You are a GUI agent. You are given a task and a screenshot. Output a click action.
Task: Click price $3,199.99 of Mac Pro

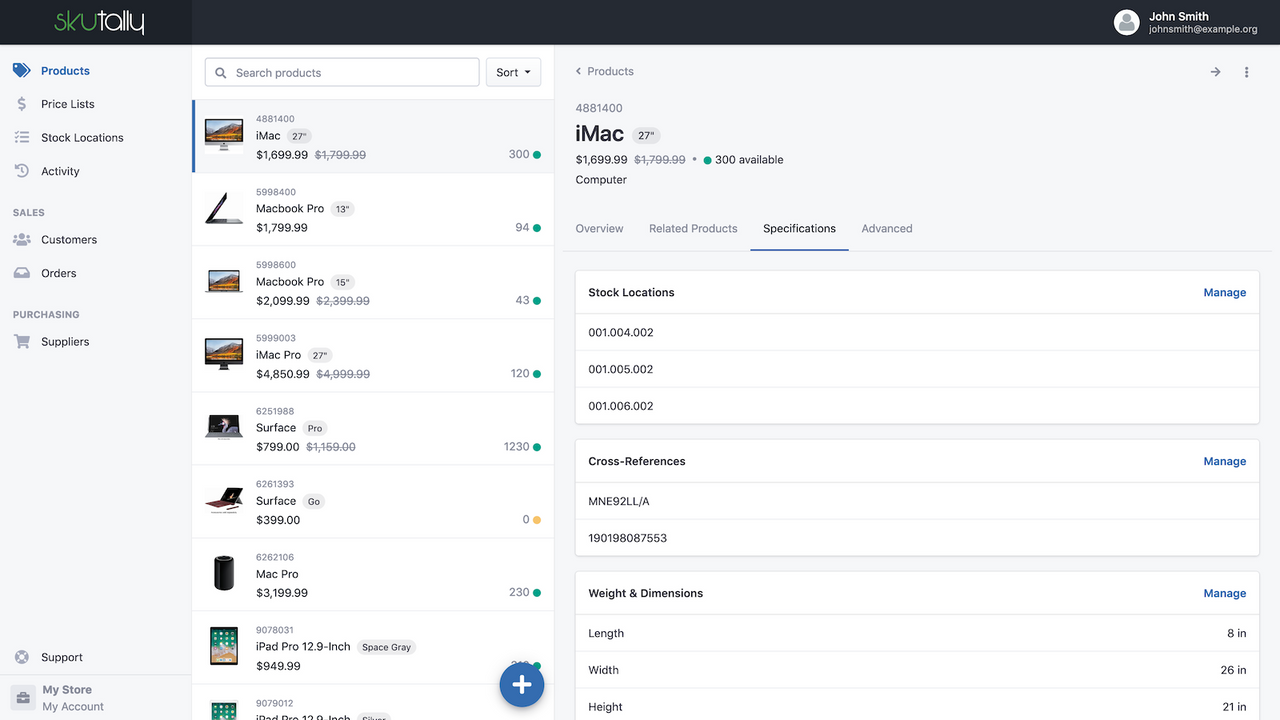[282, 593]
